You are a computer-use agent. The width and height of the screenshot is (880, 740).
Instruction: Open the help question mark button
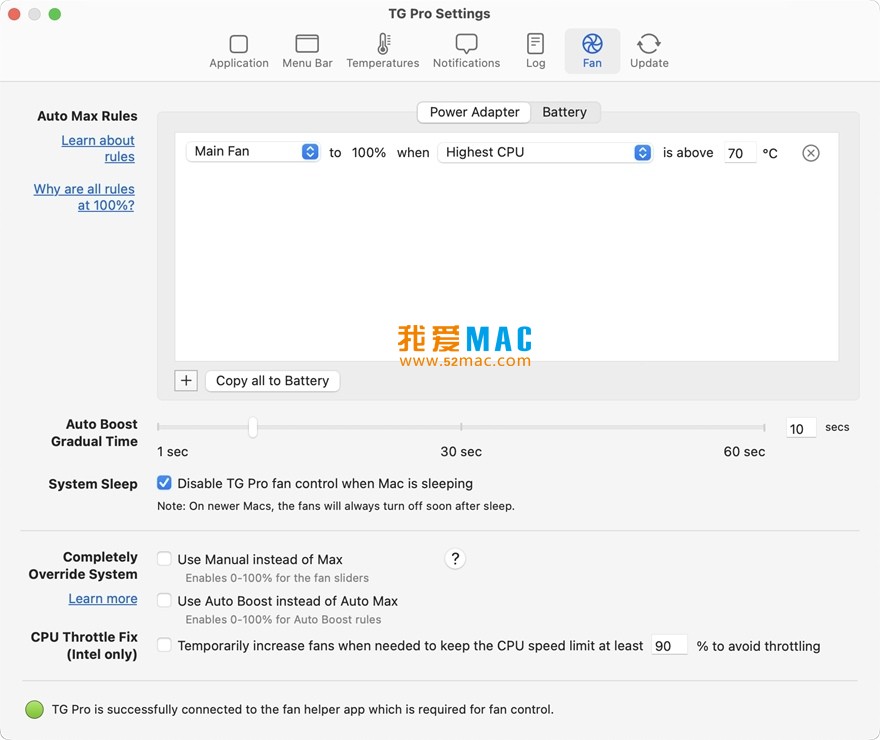(x=455, y=559)
